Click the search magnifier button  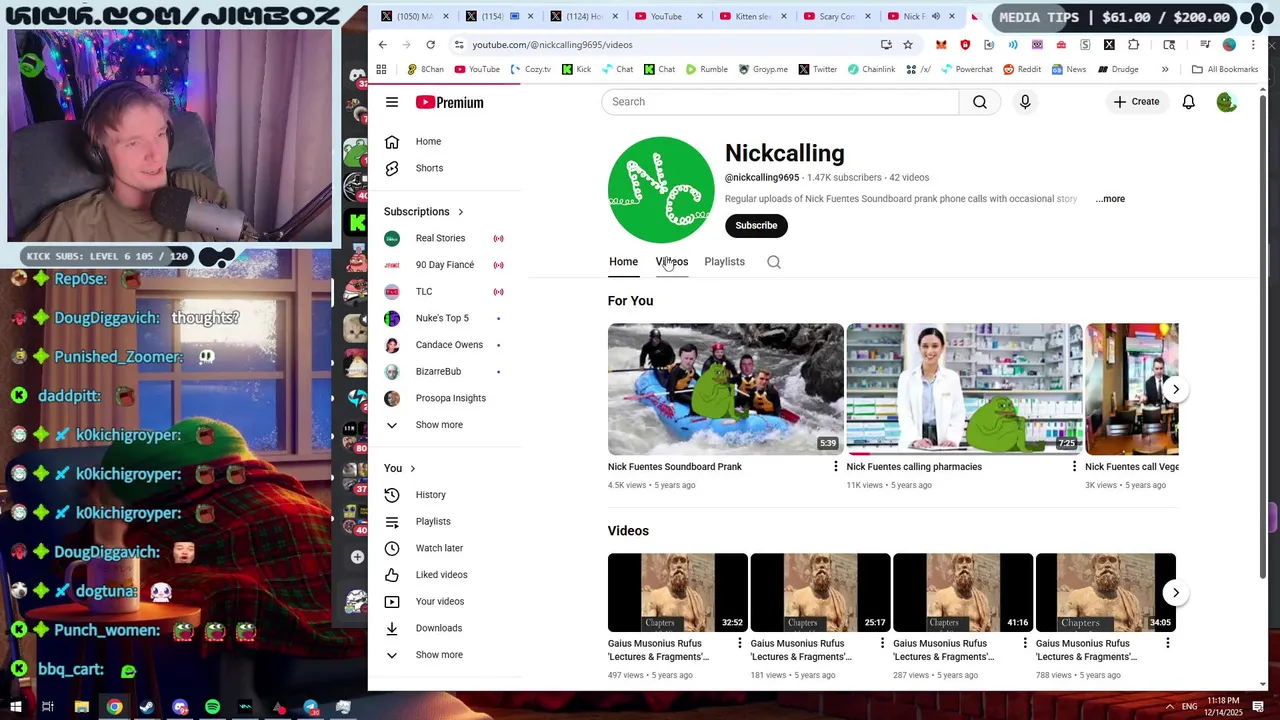pyautogui.click(x=980, y=102)
